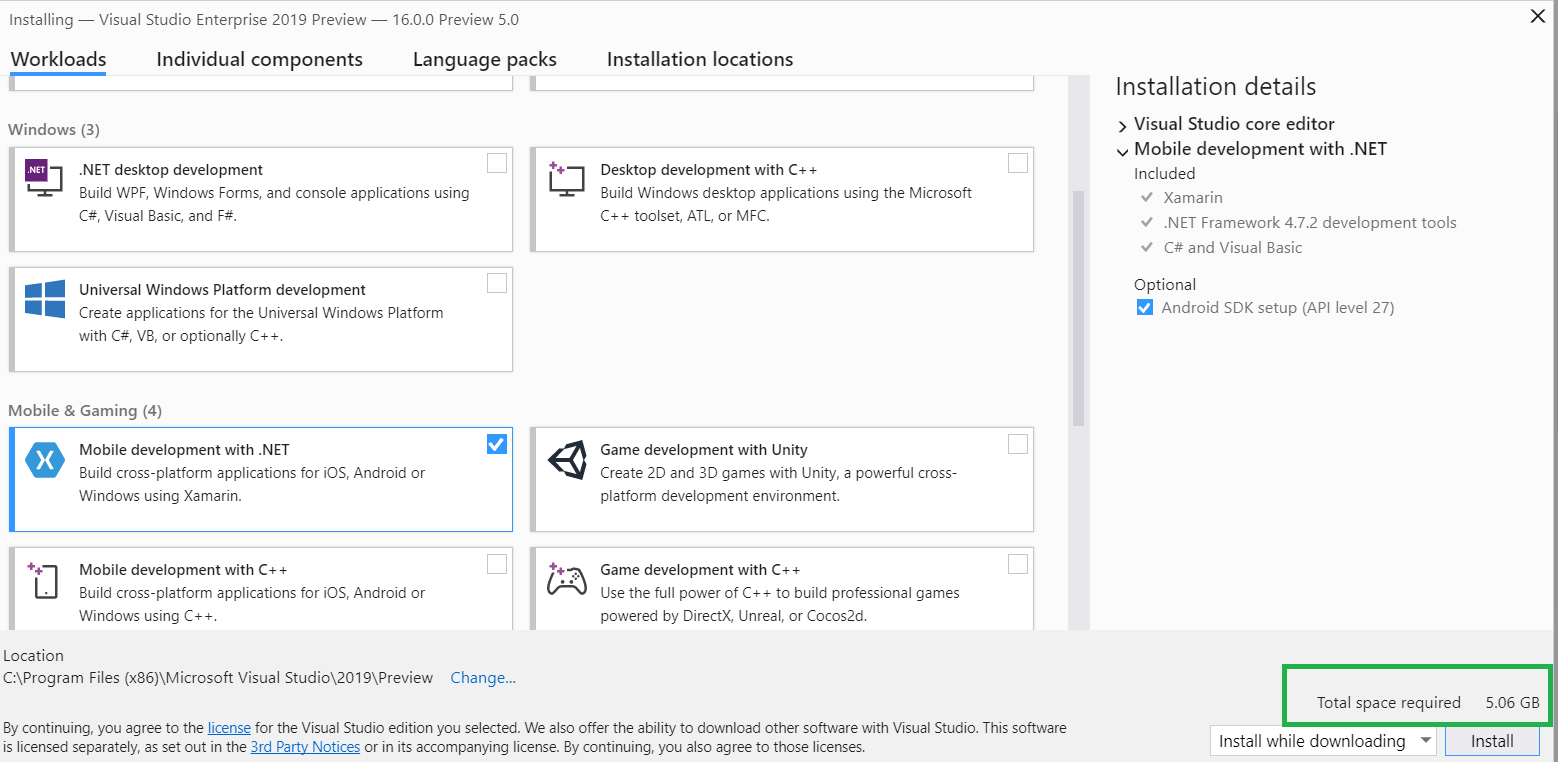
Task: Click the Desktop development with C++ icon
Action: (566, 180)
